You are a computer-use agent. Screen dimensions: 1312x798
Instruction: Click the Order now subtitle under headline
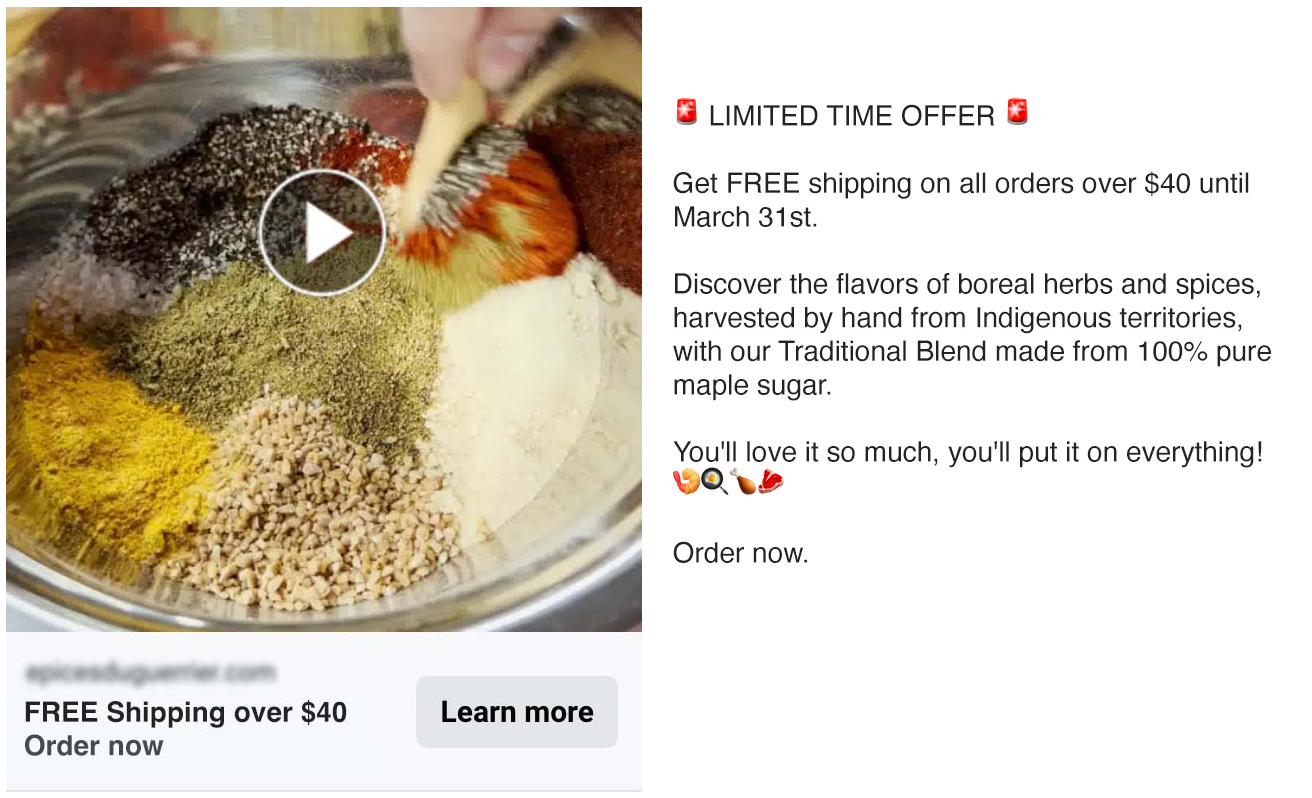[94, 746]
